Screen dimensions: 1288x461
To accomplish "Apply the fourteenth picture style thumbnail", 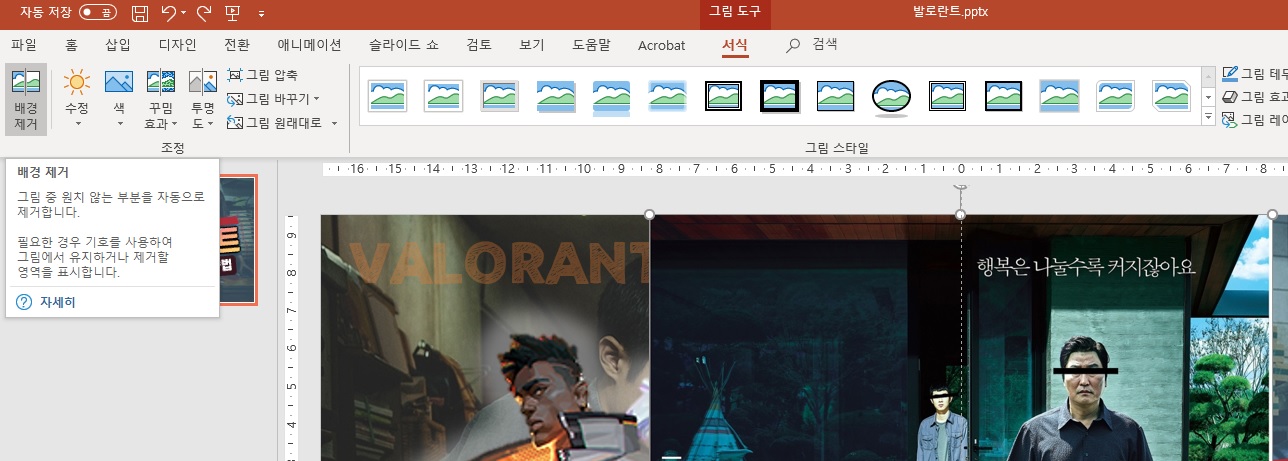I will coord(1115,96).
